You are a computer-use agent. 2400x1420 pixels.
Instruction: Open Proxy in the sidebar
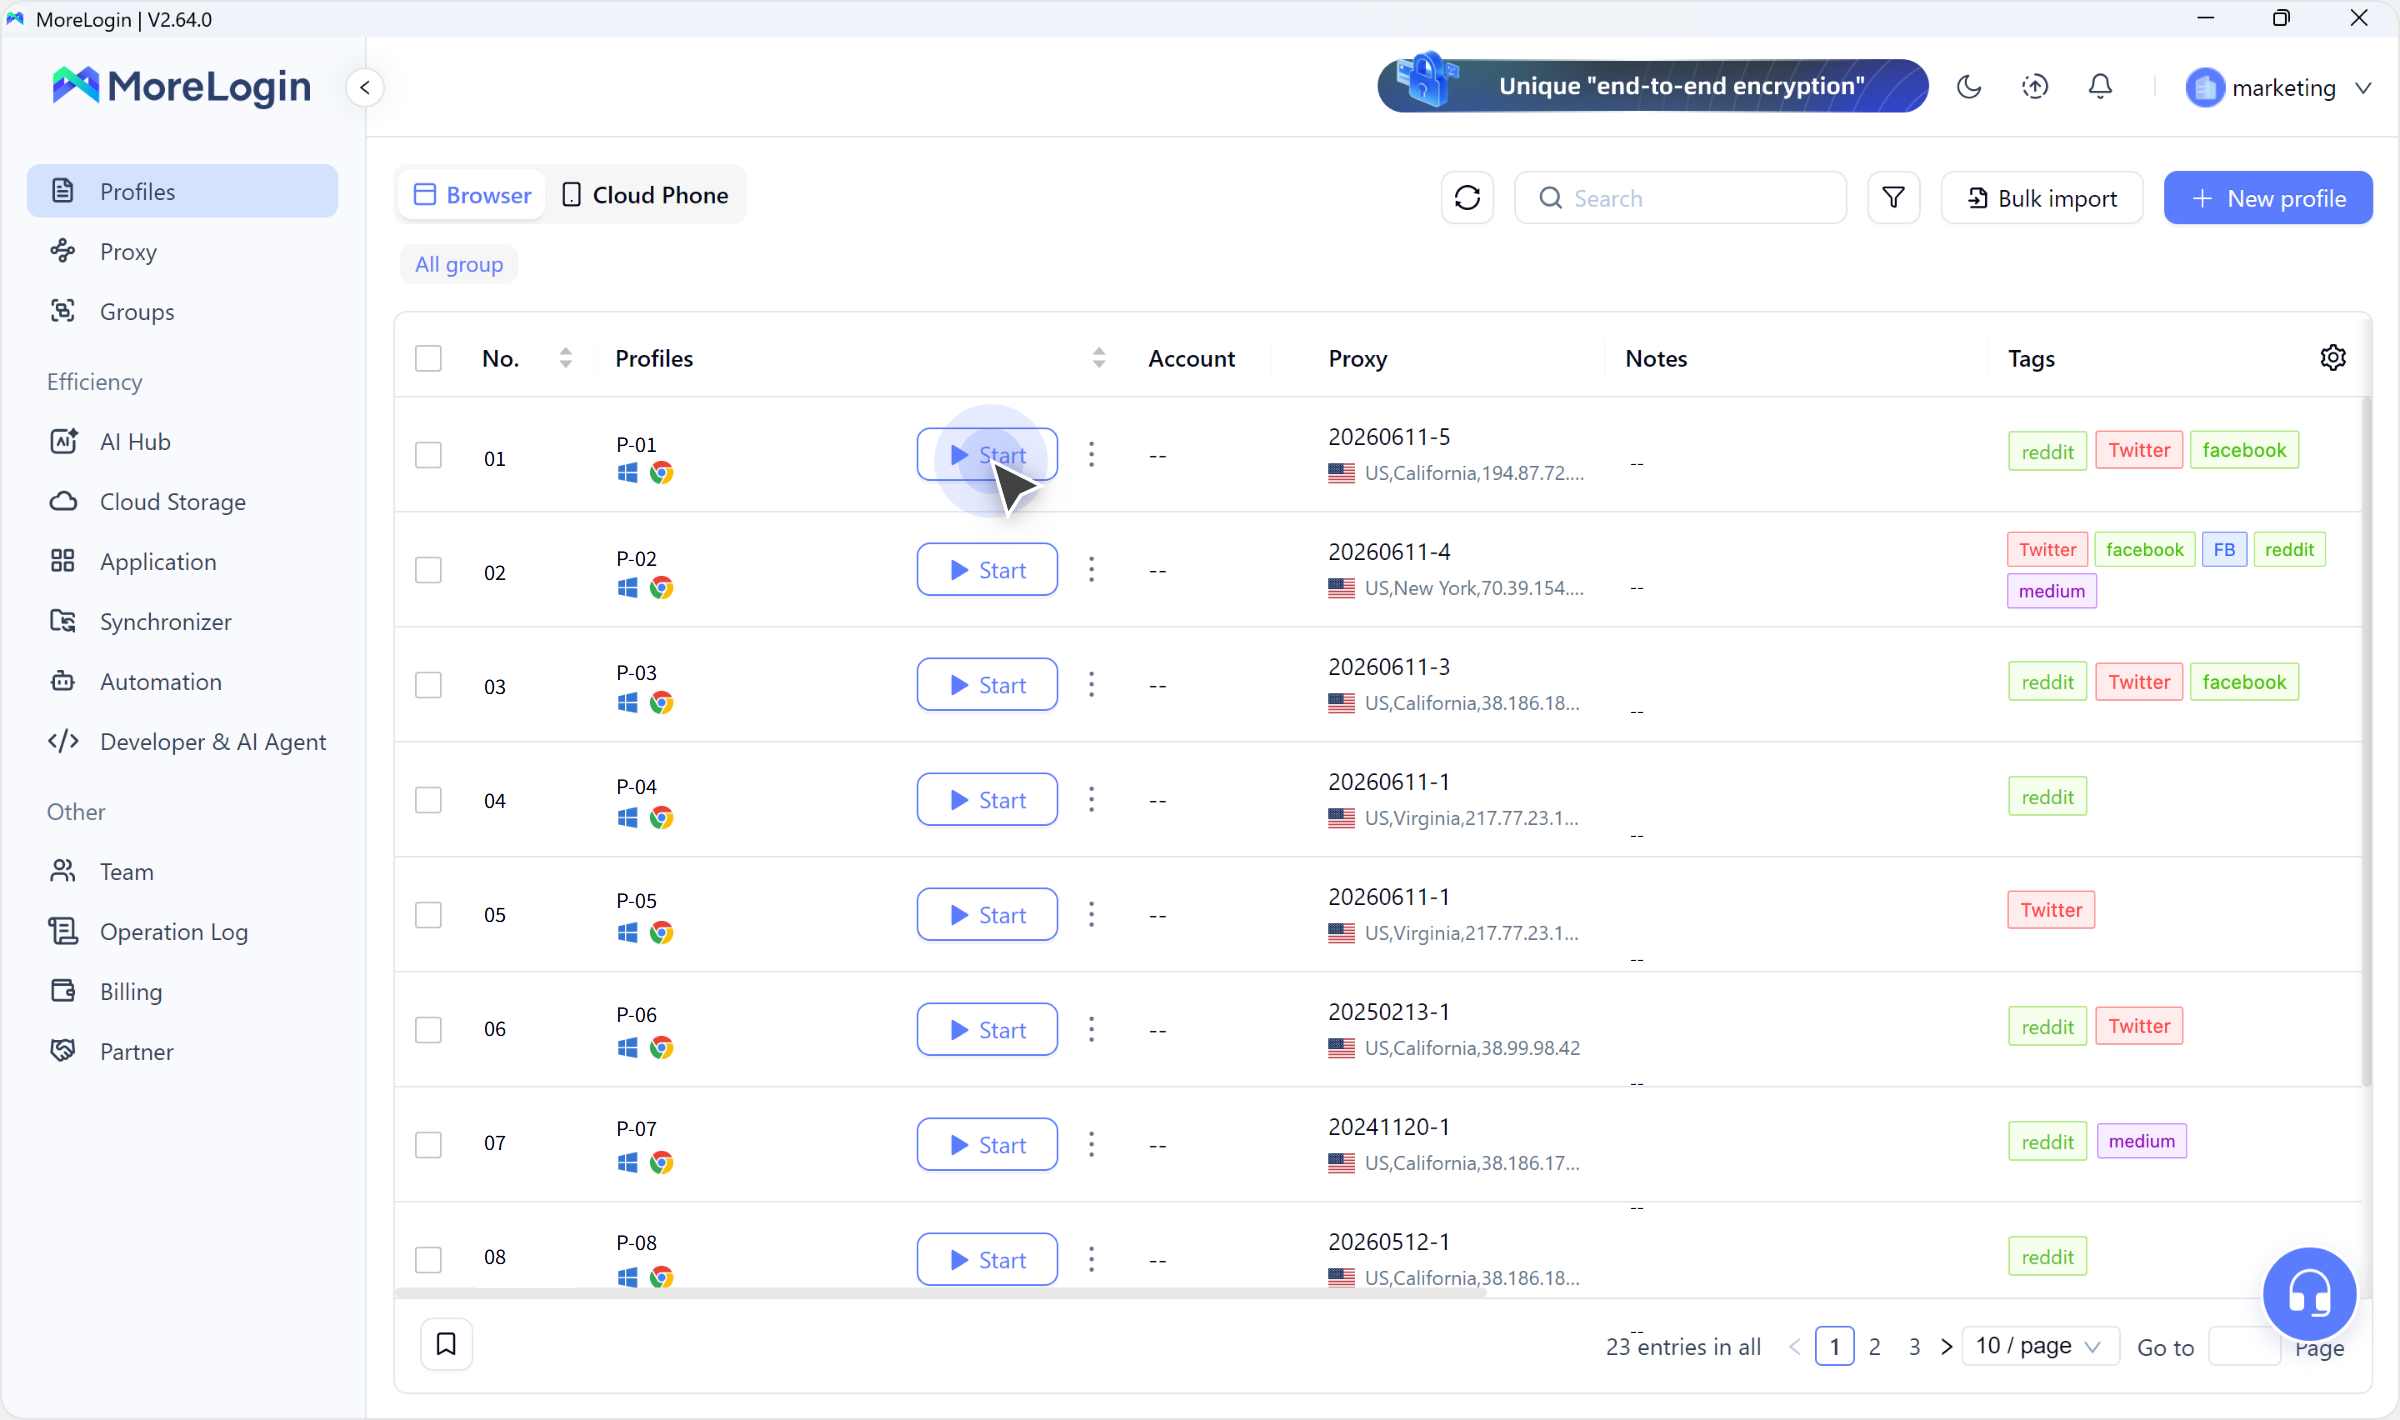[x=182, y=251]
